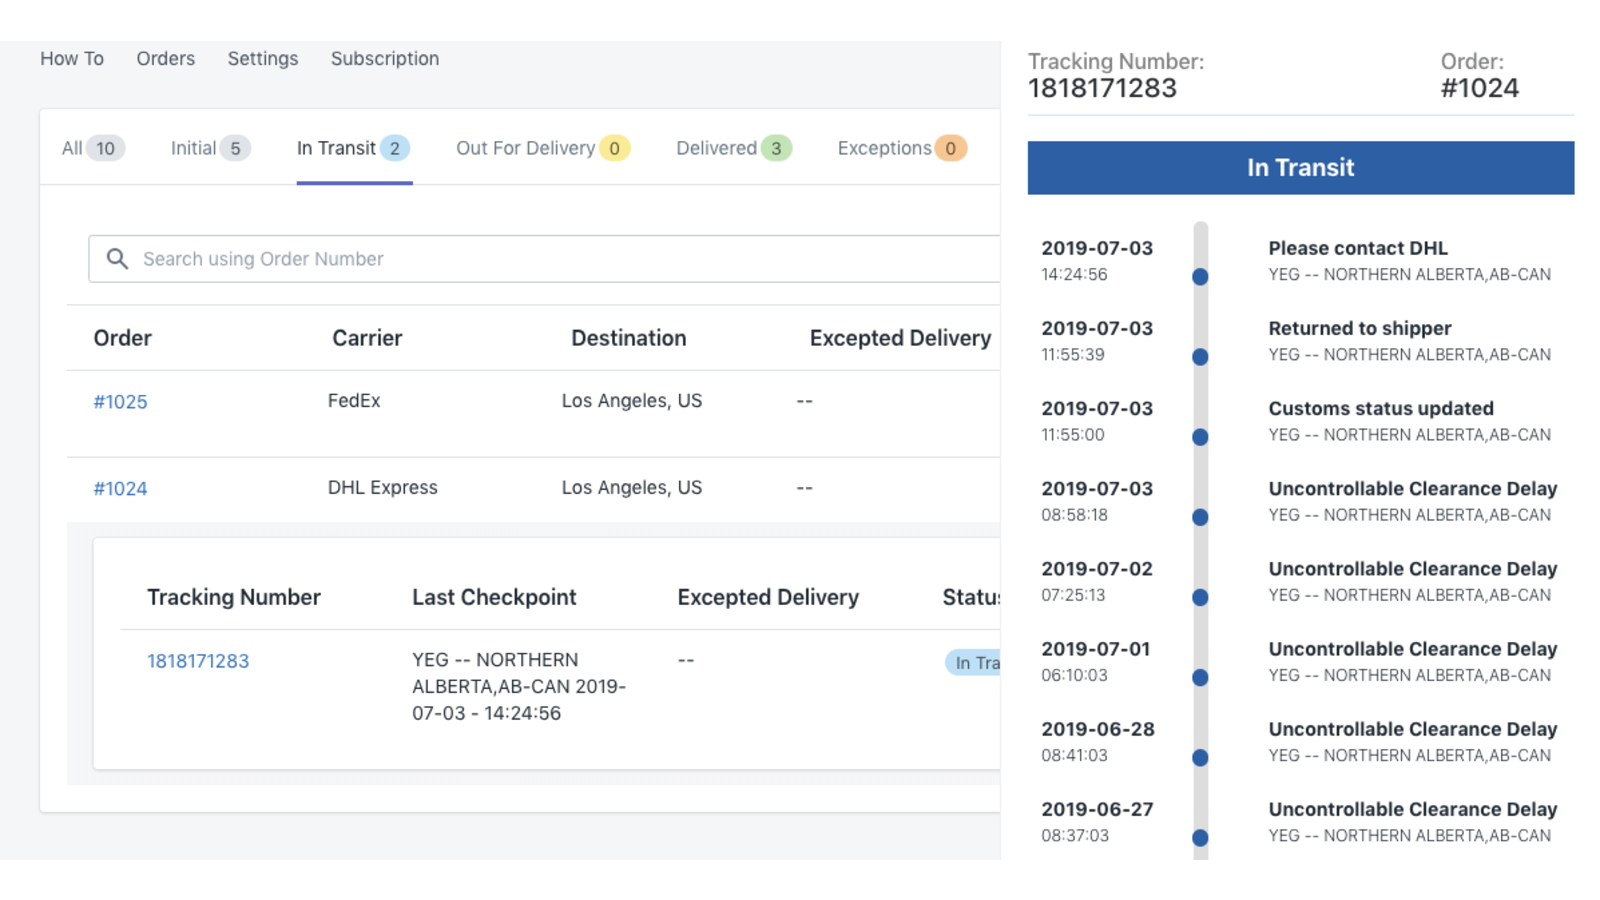Screen dimensions: 1600x900
Task: Click Los Angeles, US in #1024 row
Action: click(632, 488)
